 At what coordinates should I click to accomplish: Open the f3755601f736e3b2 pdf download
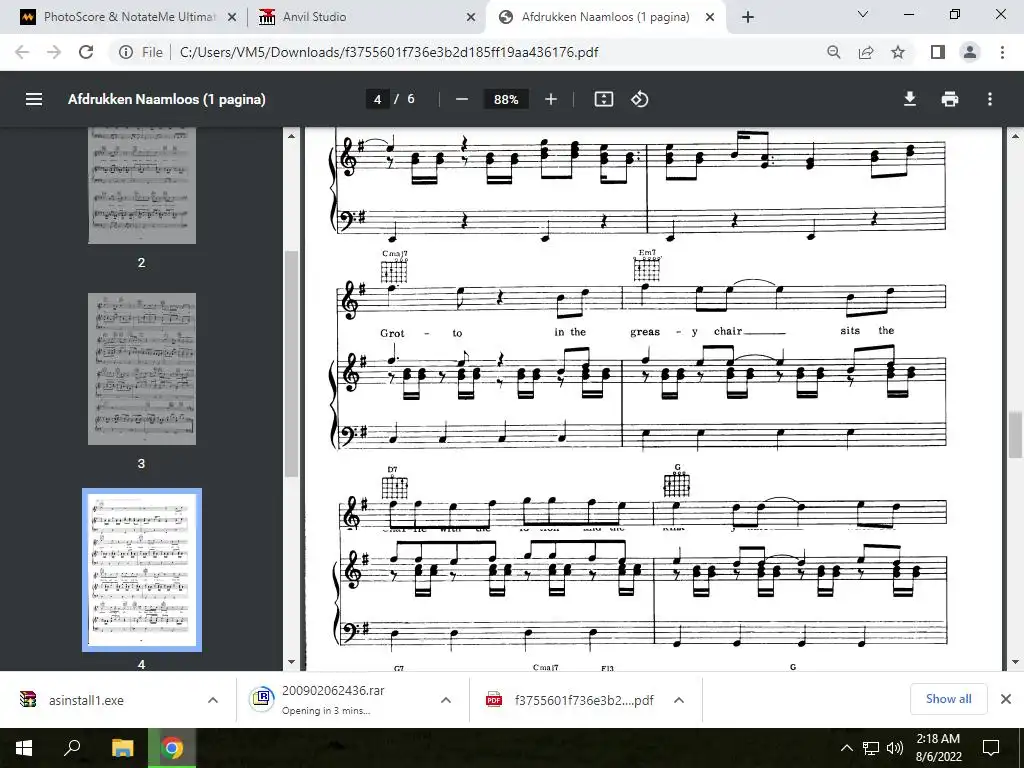(569, 700)
